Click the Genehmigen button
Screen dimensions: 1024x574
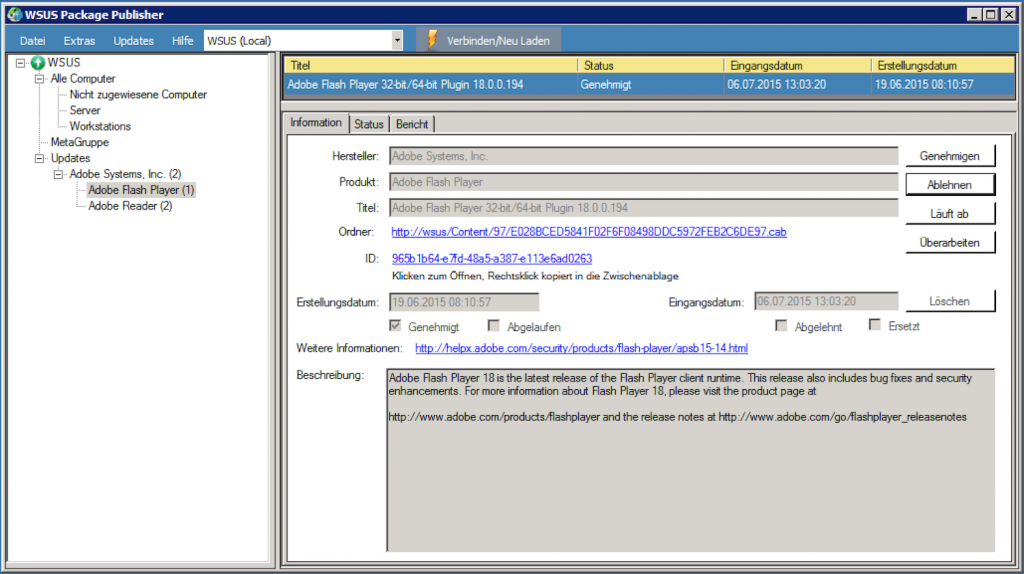(950, 156)
